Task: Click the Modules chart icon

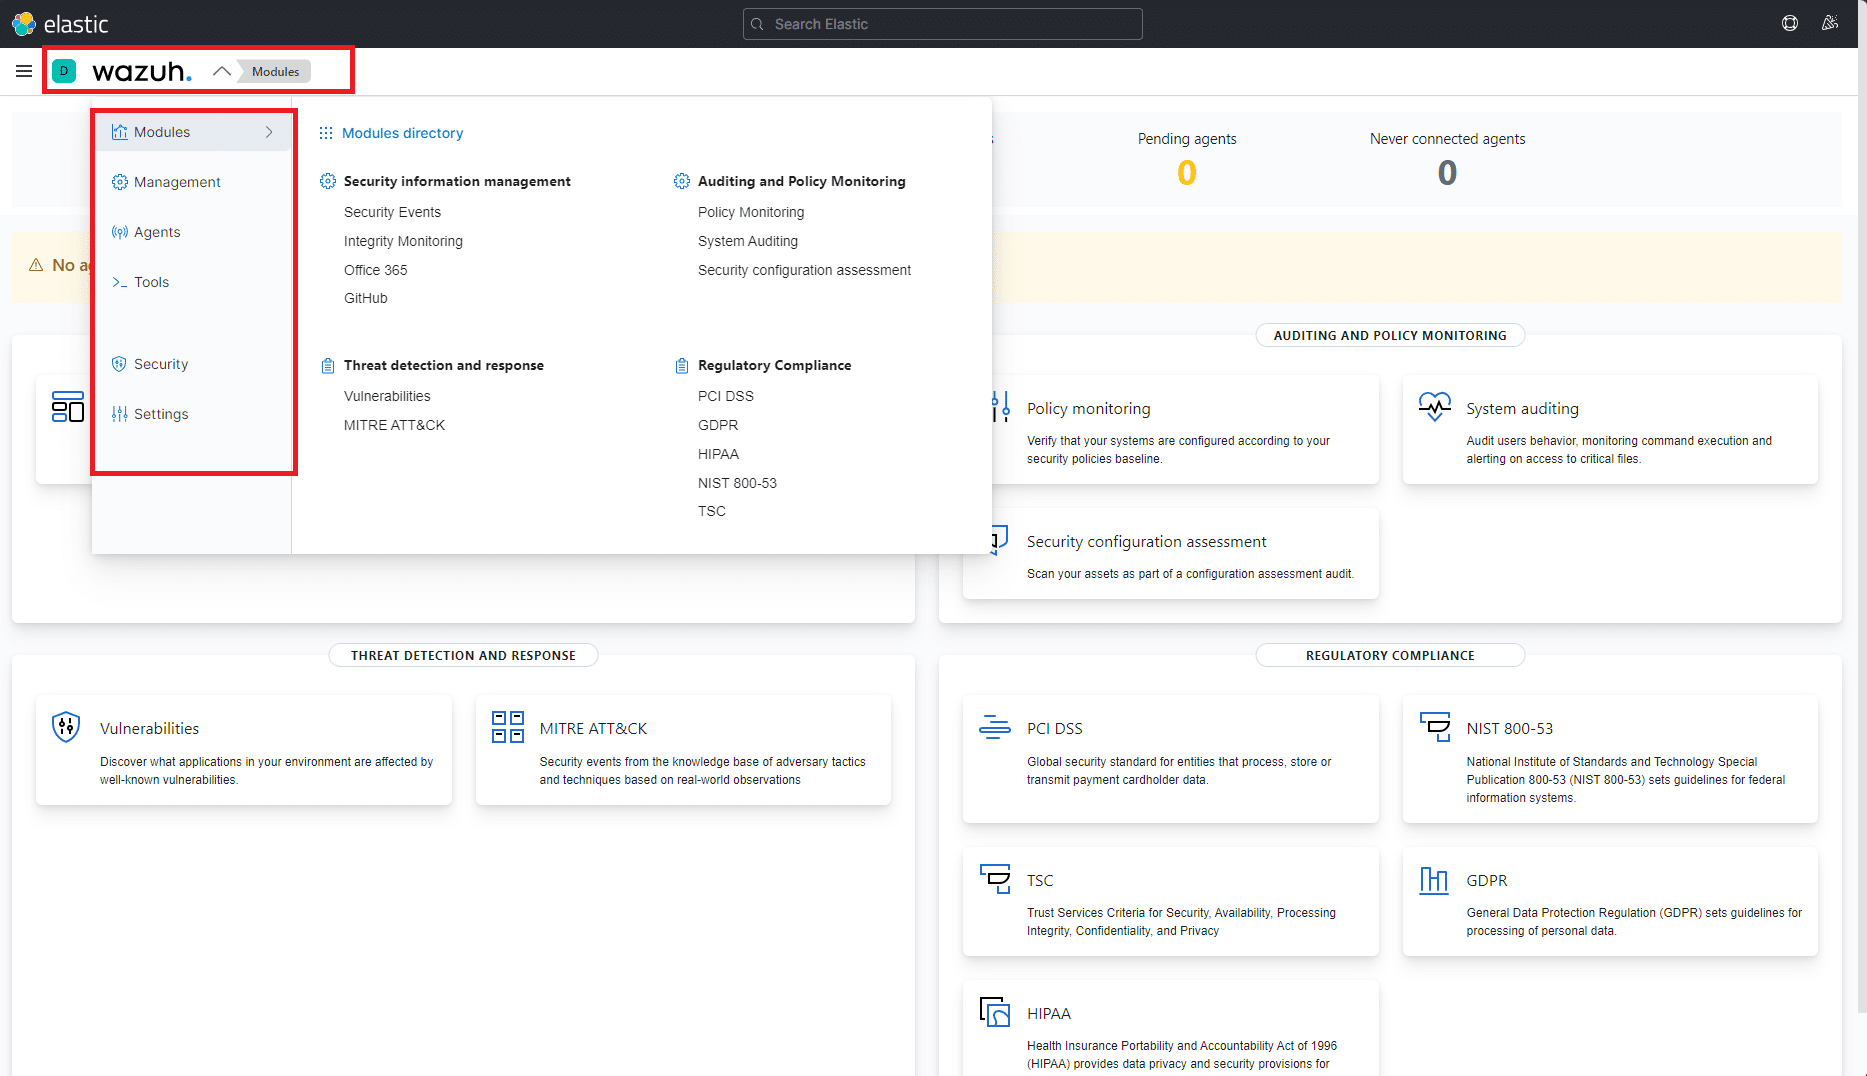Action: pyautogui.click(x=120, y=132)
